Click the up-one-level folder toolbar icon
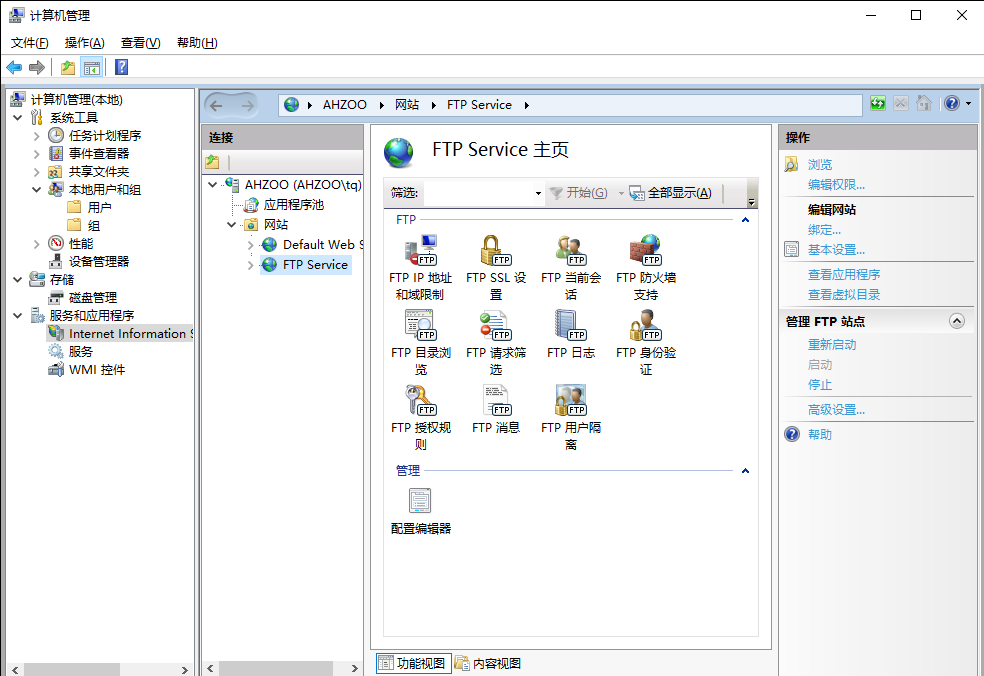Screen dimensions: 984x676 click(68, 67)
